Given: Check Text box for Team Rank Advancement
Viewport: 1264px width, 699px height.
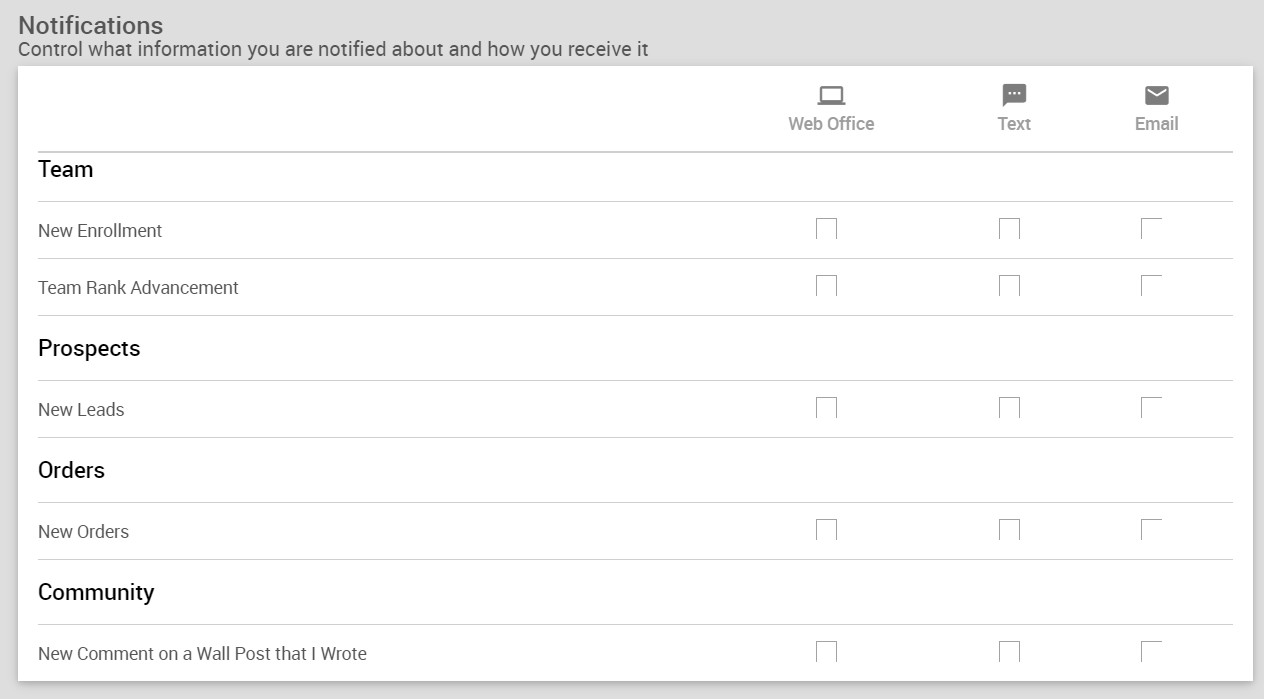Looking at the screenshot, I should (x=1010, y=286).
